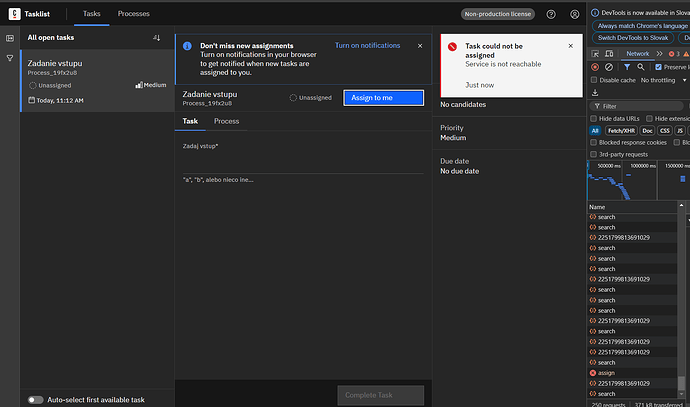Click Switch DevTools to Slovak button
This screenshot has height=407, width=690.
point(633,38)
